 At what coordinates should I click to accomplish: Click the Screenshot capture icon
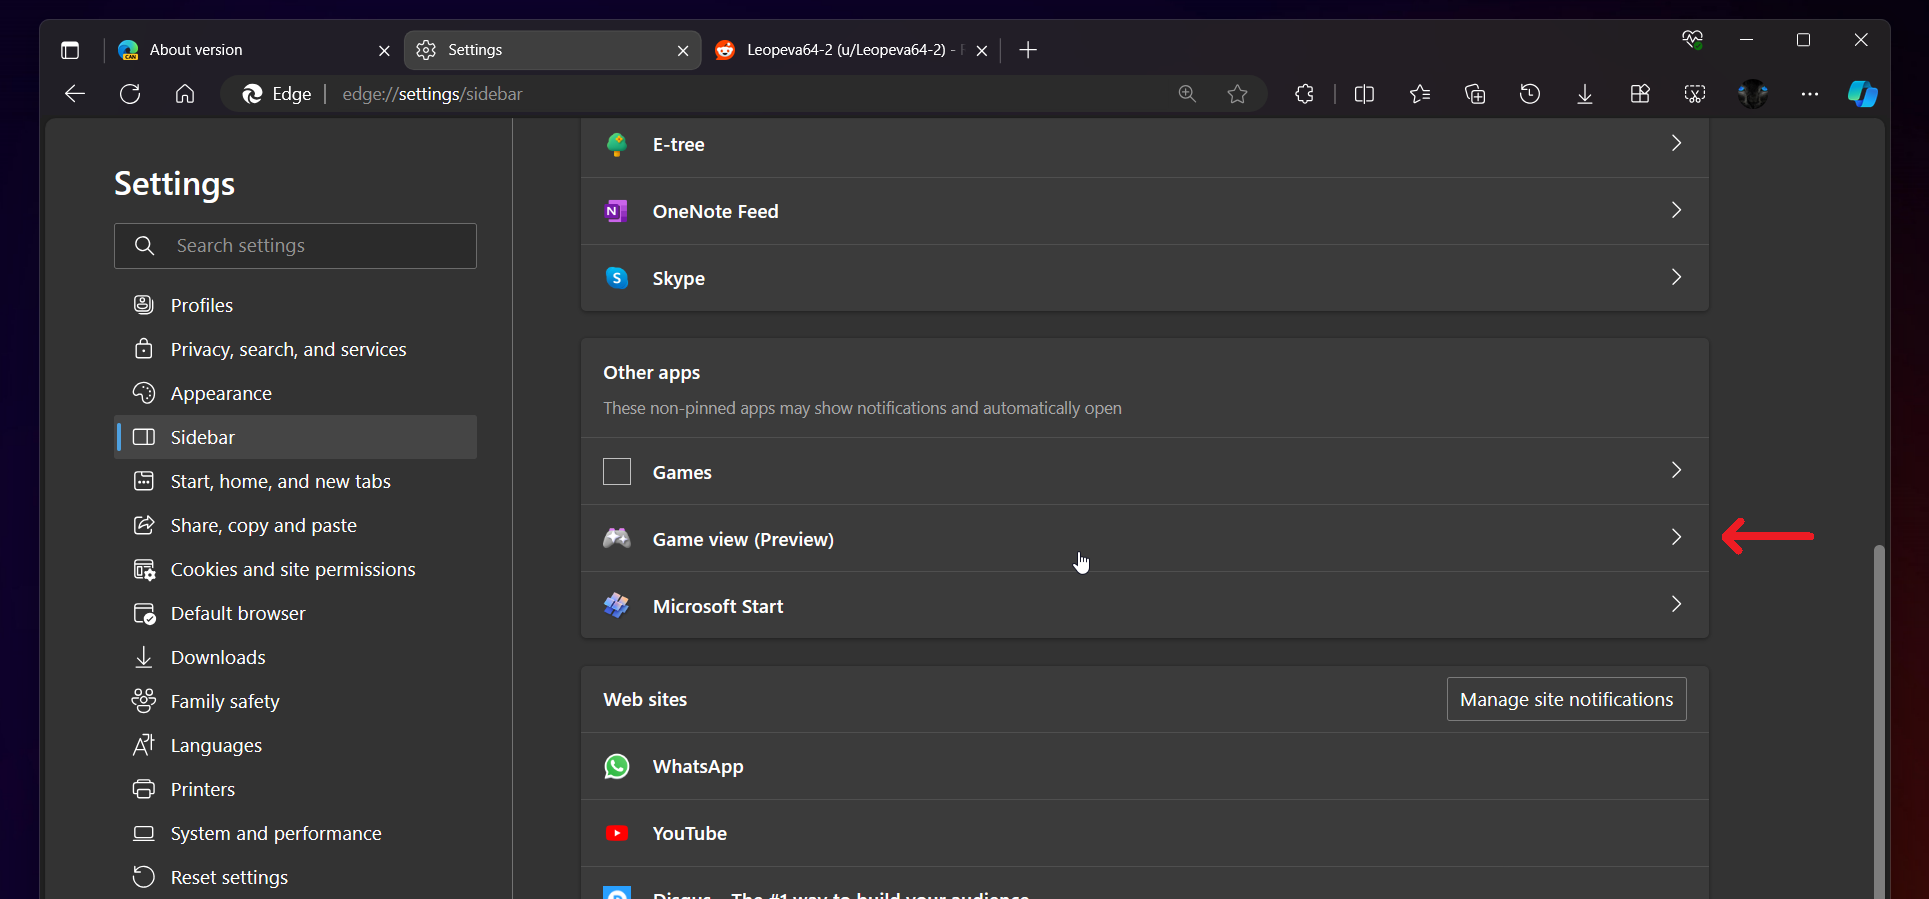pos(1695,94)
